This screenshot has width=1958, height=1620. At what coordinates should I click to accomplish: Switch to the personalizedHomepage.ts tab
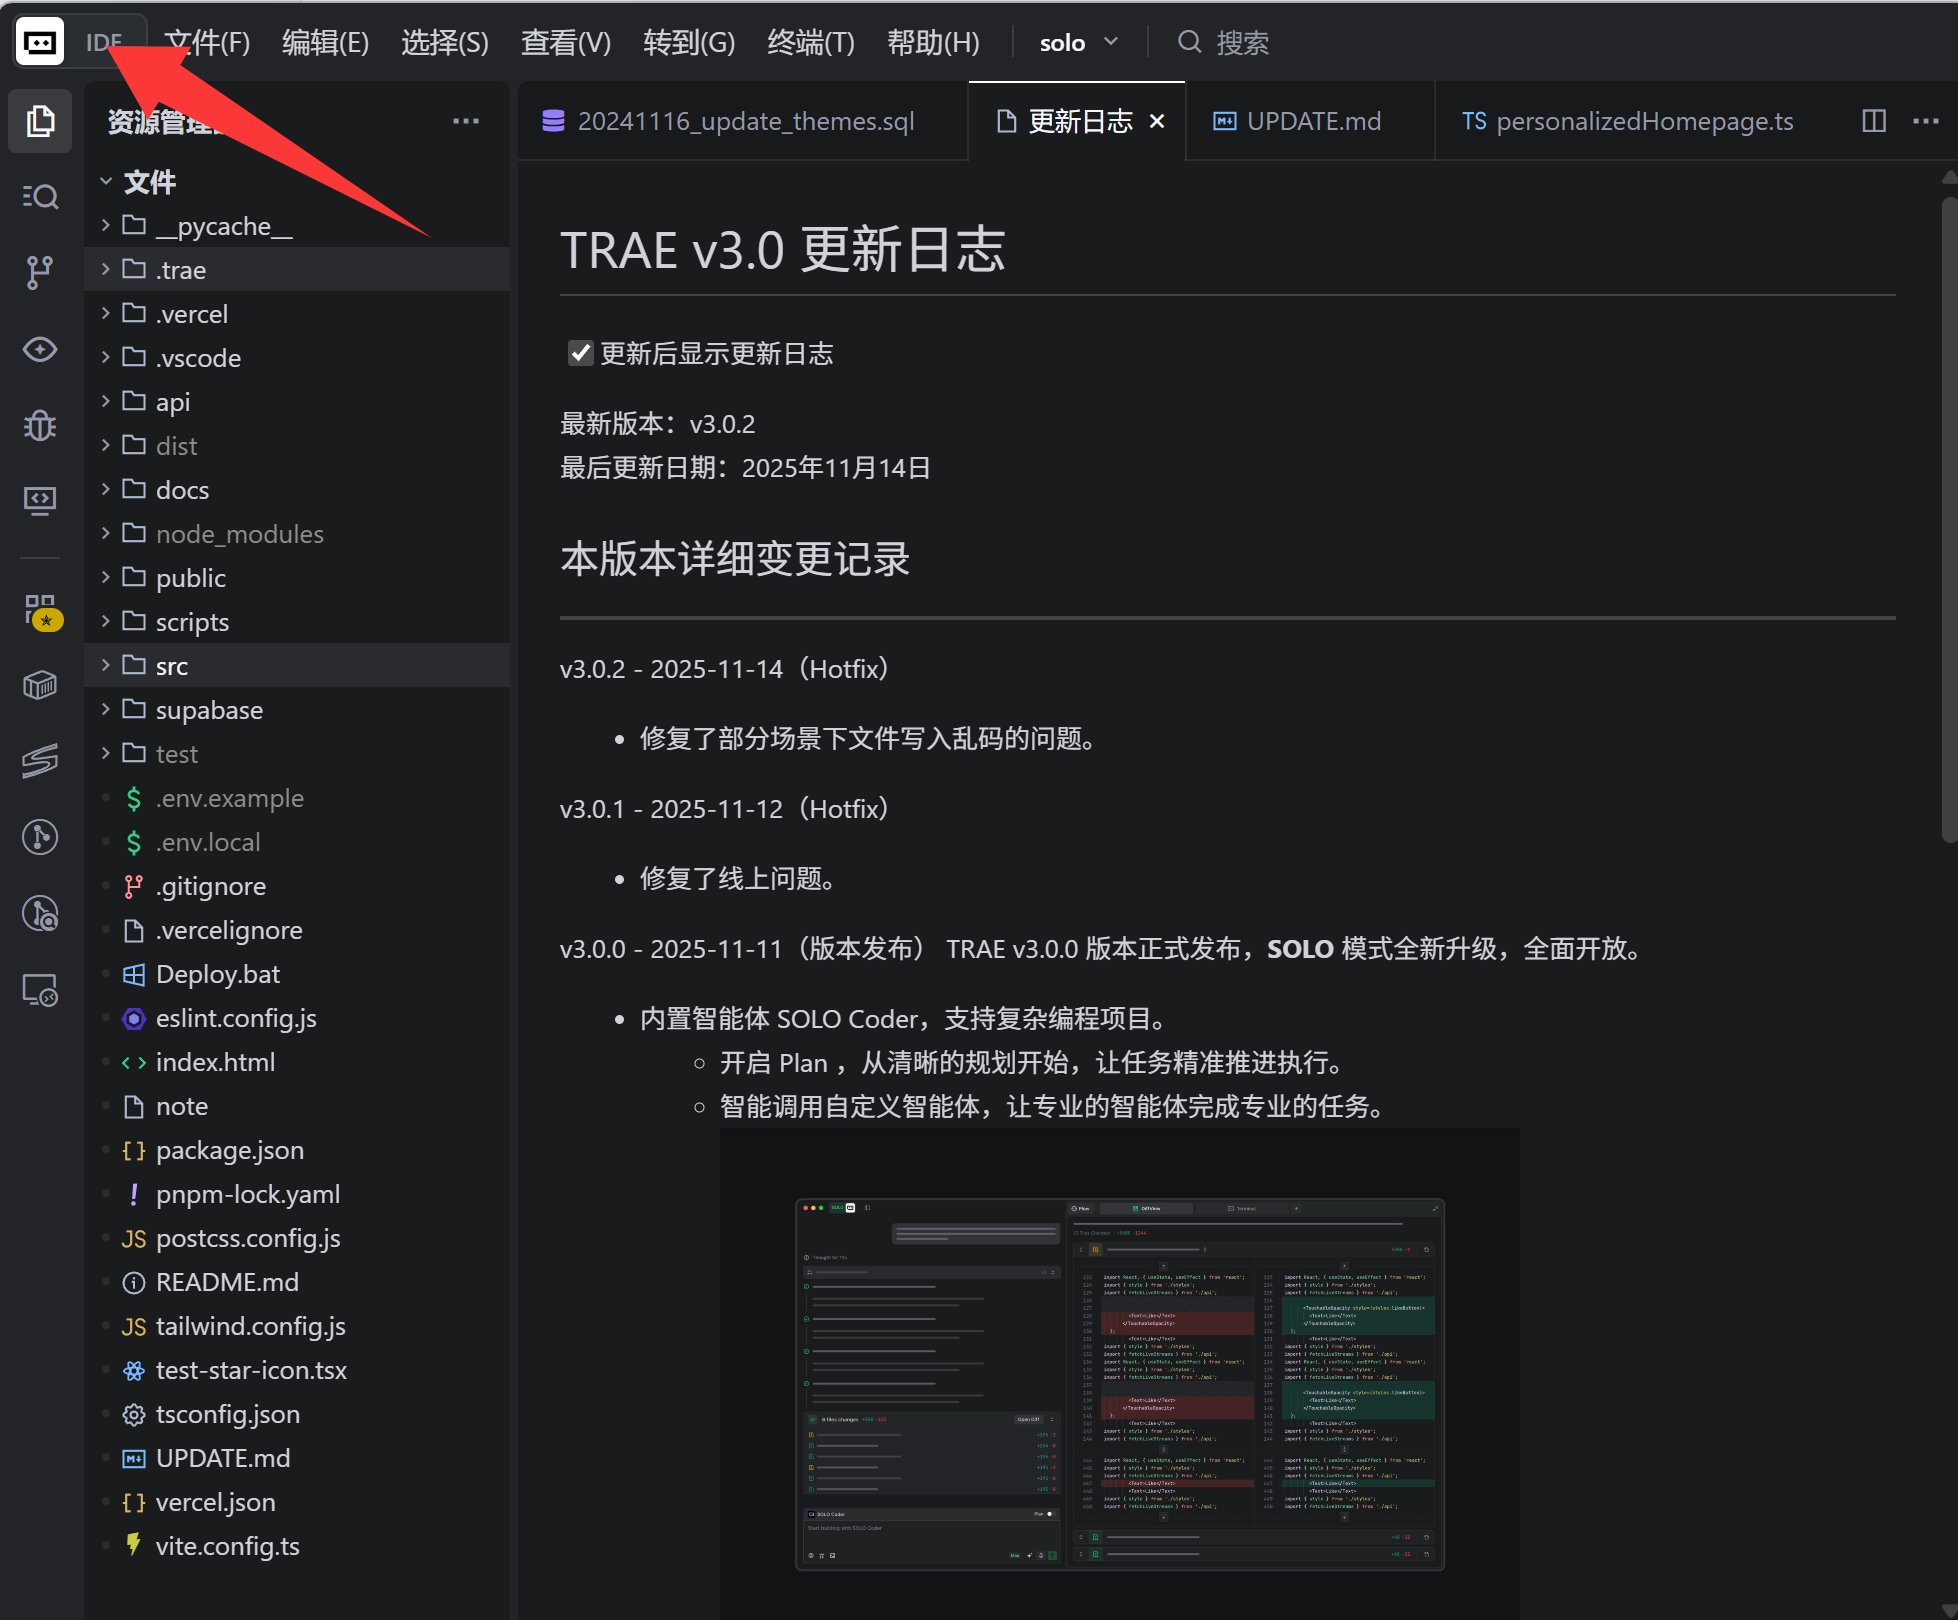(x=1627, y=121)
